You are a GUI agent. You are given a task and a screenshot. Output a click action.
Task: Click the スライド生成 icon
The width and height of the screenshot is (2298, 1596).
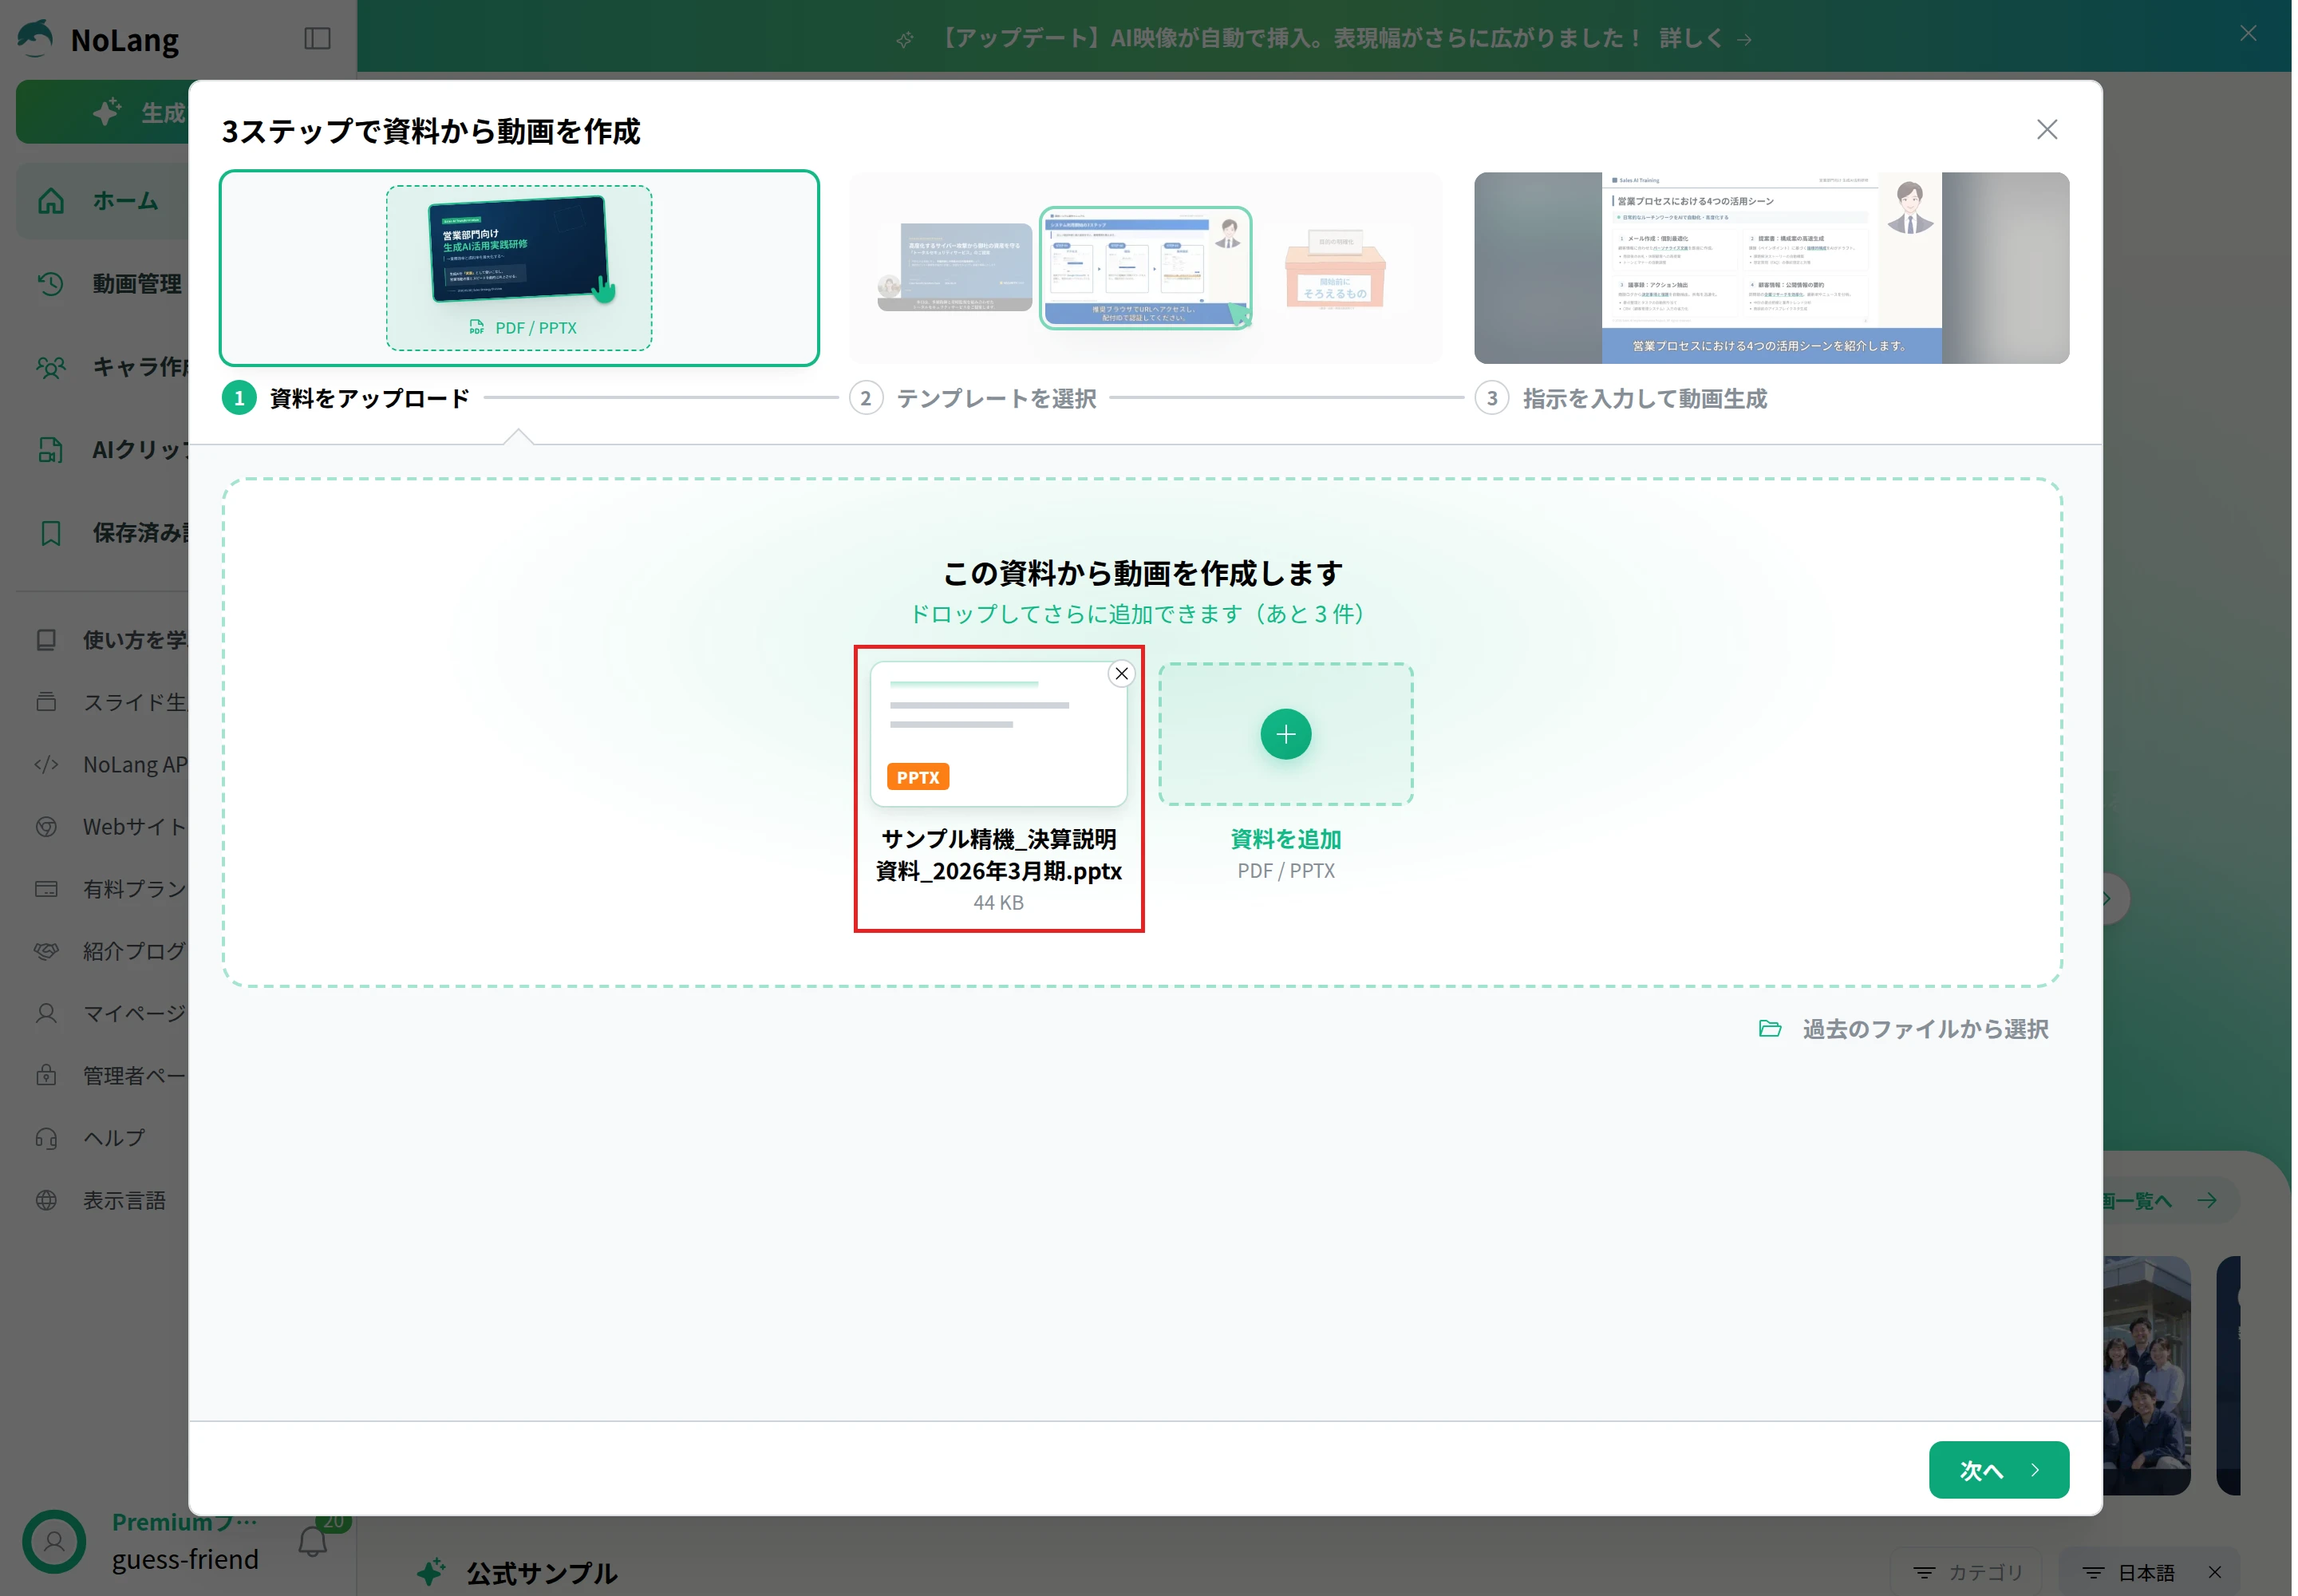tap(46, 702)
